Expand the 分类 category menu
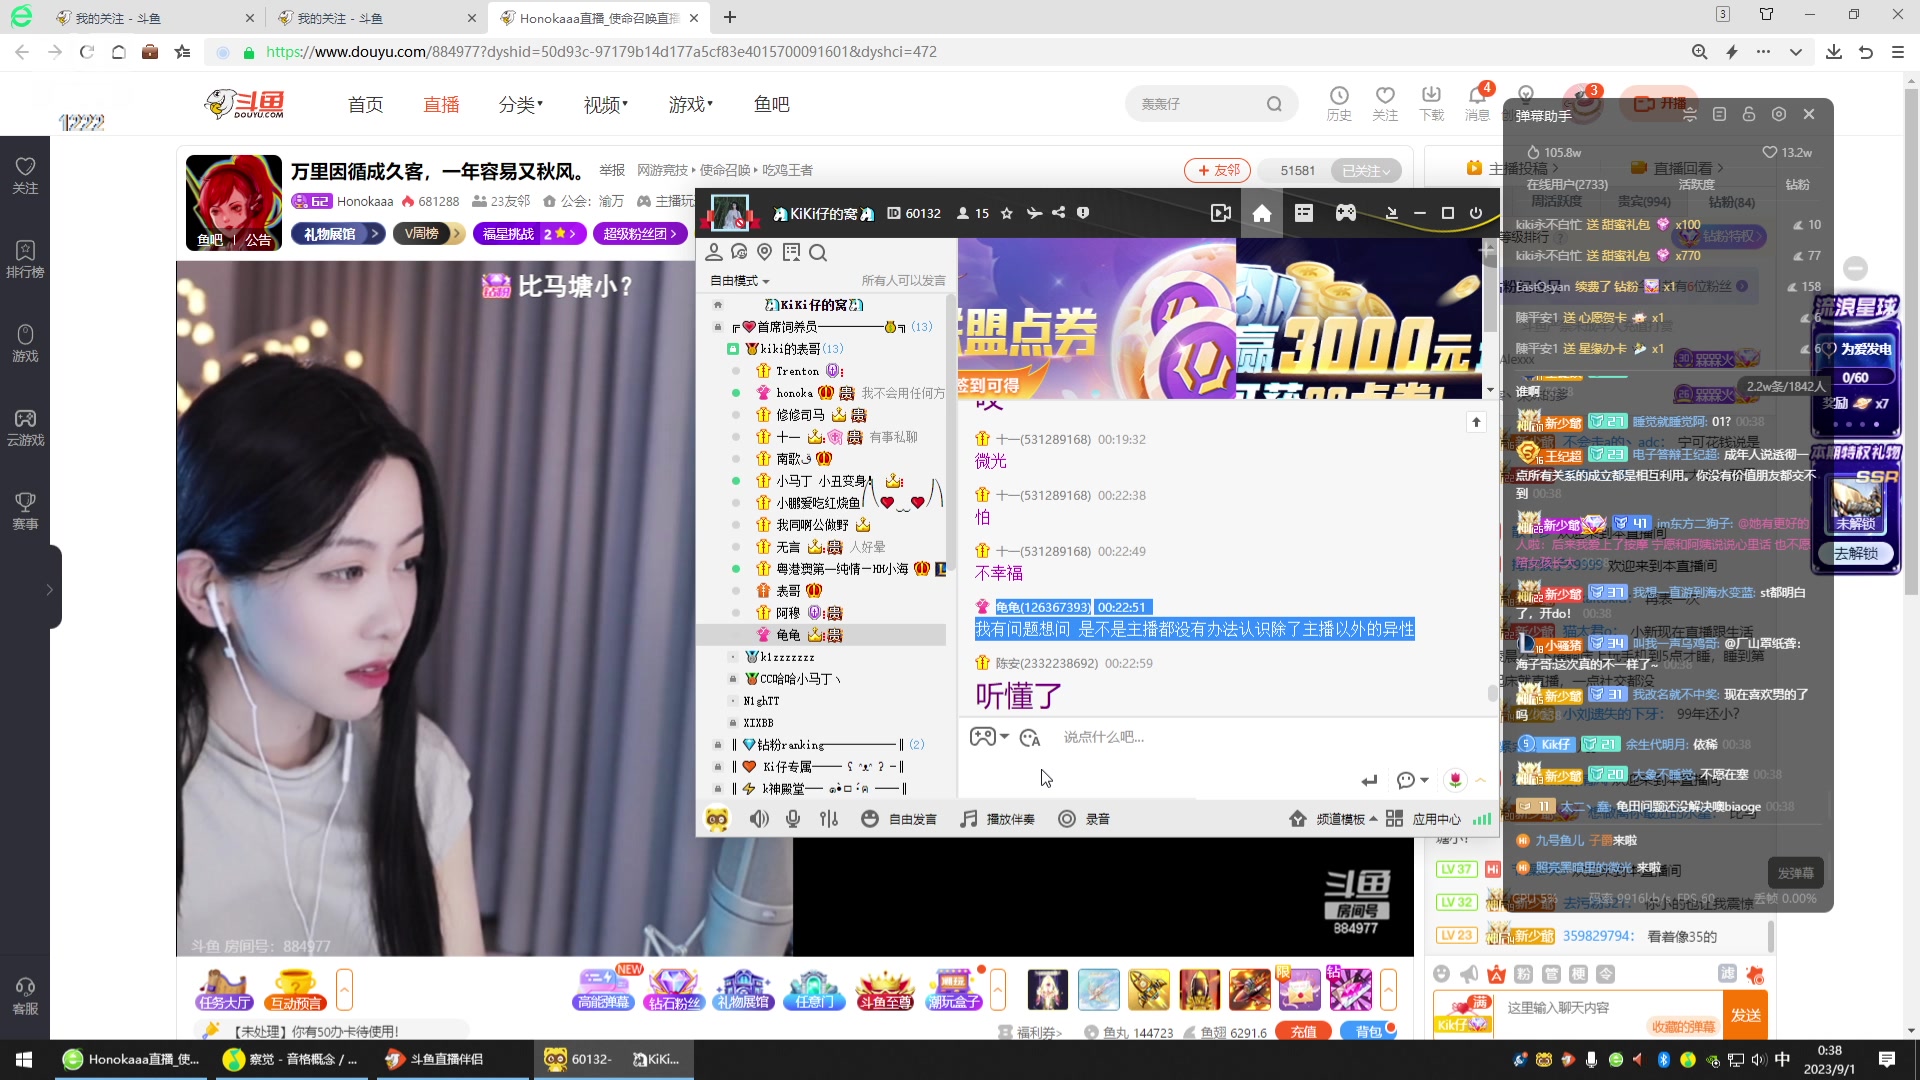This screenshot has width=1920, height=1080. [x=521, y=105]
